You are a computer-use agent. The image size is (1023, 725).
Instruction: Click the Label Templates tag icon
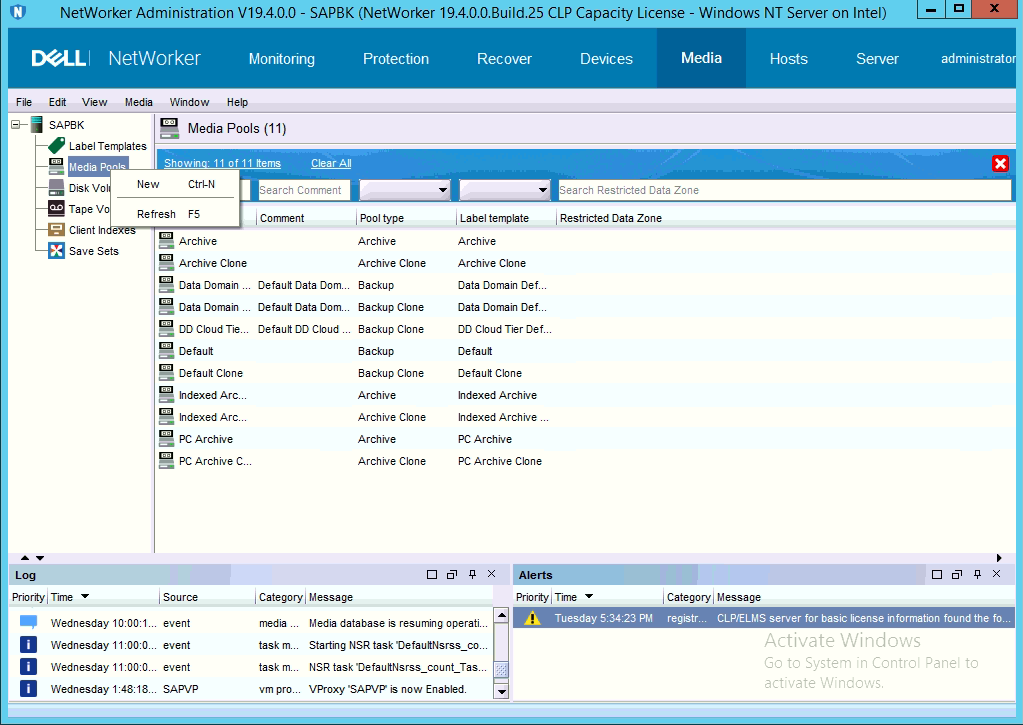click(x=56, y=146)
